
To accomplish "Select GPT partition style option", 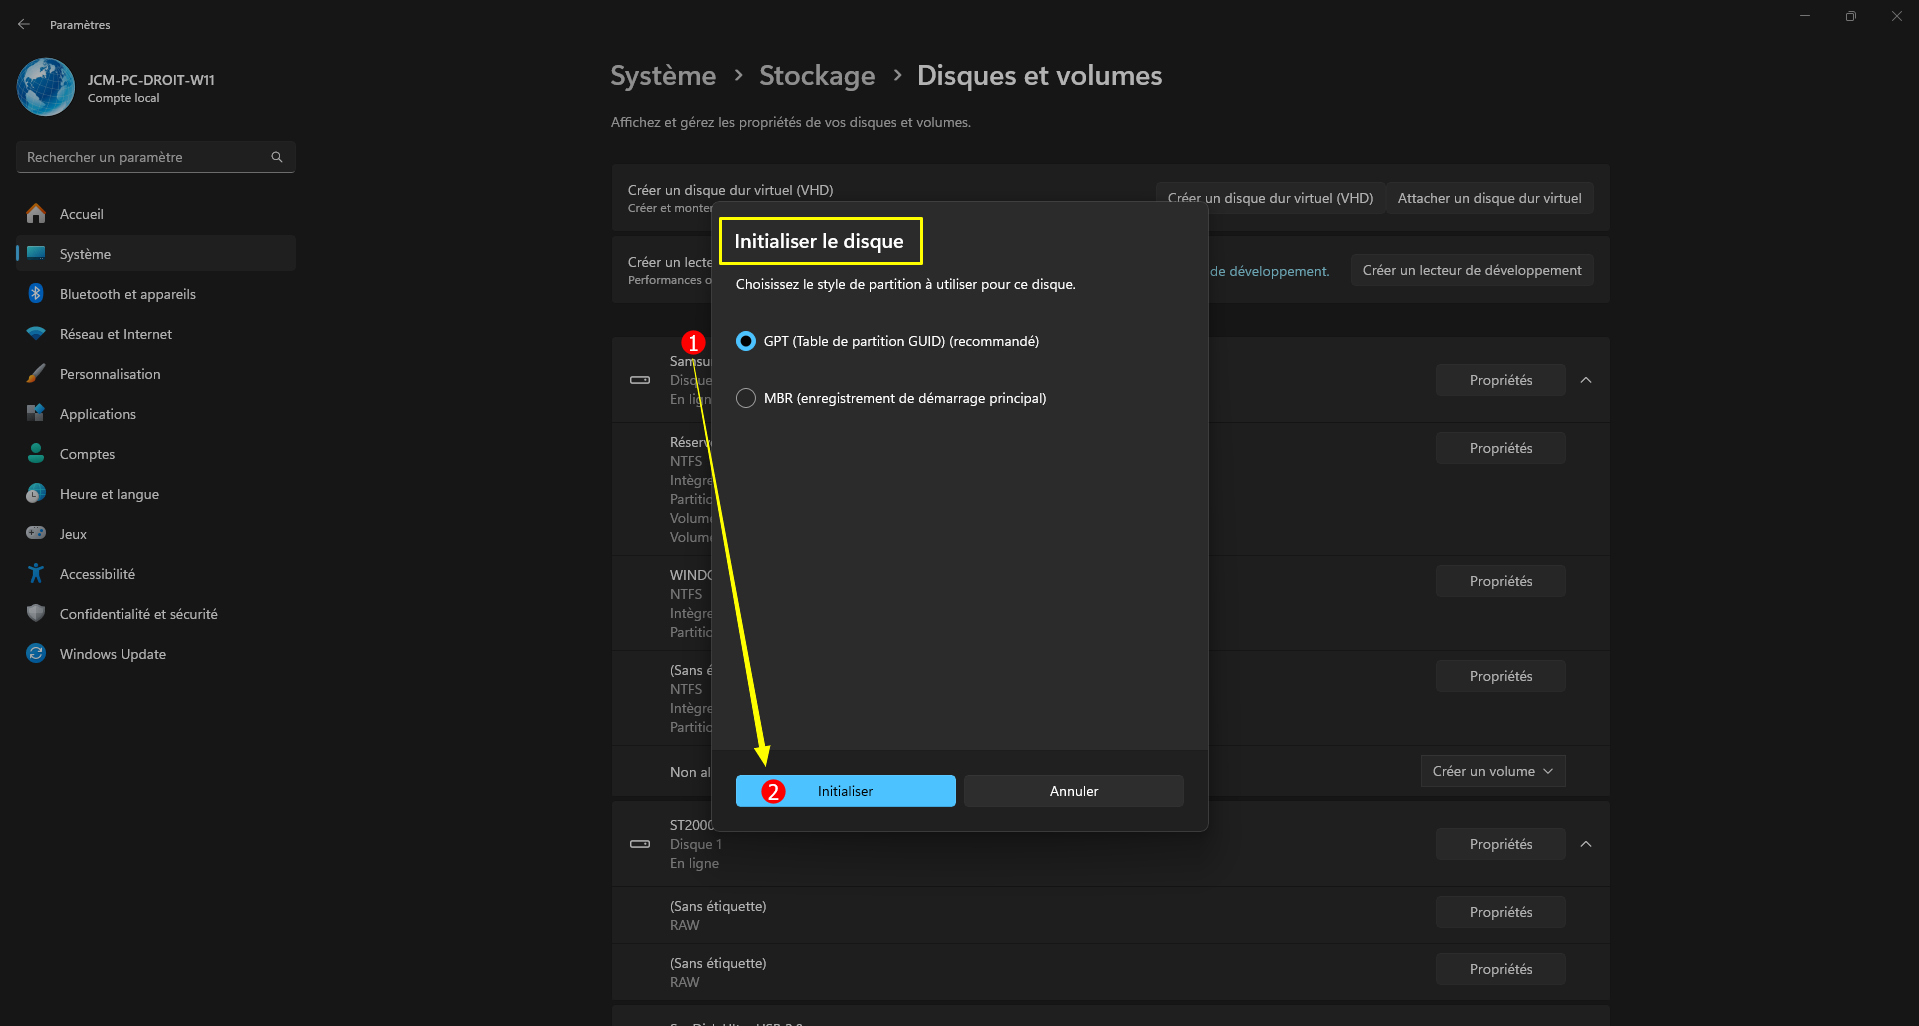I will tap(746, 341).
